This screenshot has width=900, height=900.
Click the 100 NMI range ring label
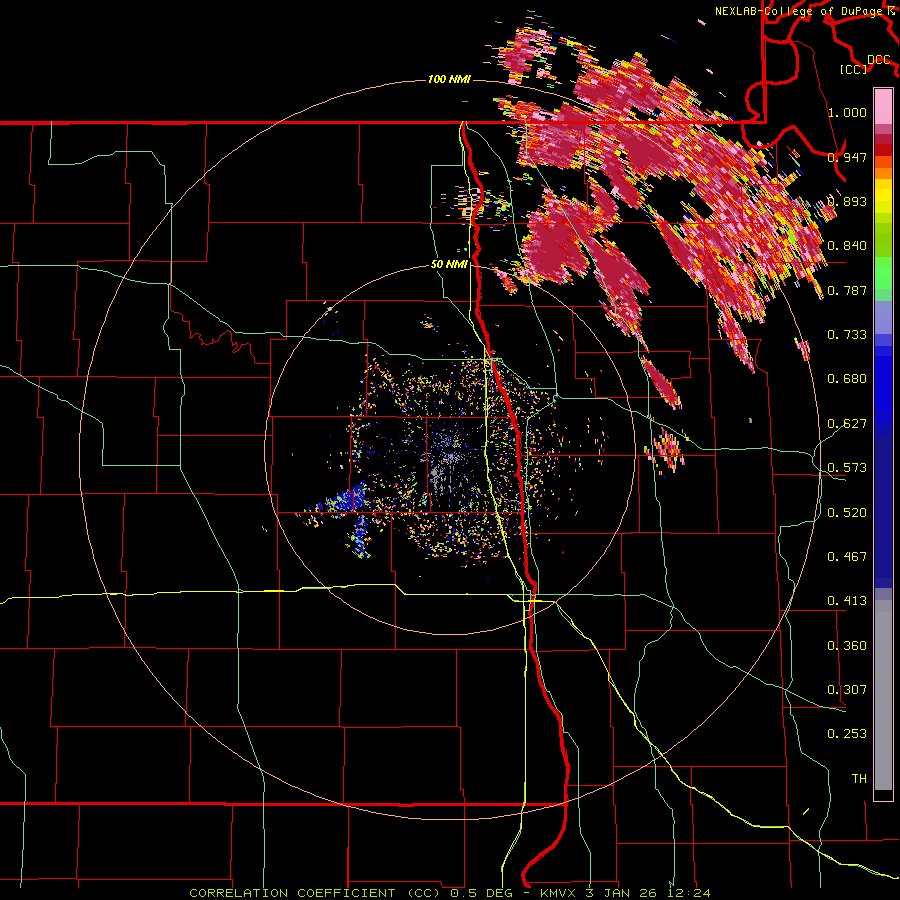[x=449, y=79]
